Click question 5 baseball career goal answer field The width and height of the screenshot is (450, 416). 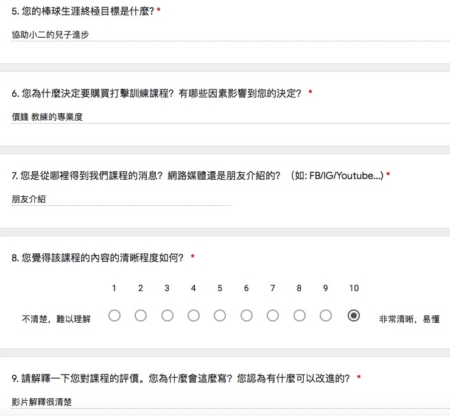[x=230, y=35]
